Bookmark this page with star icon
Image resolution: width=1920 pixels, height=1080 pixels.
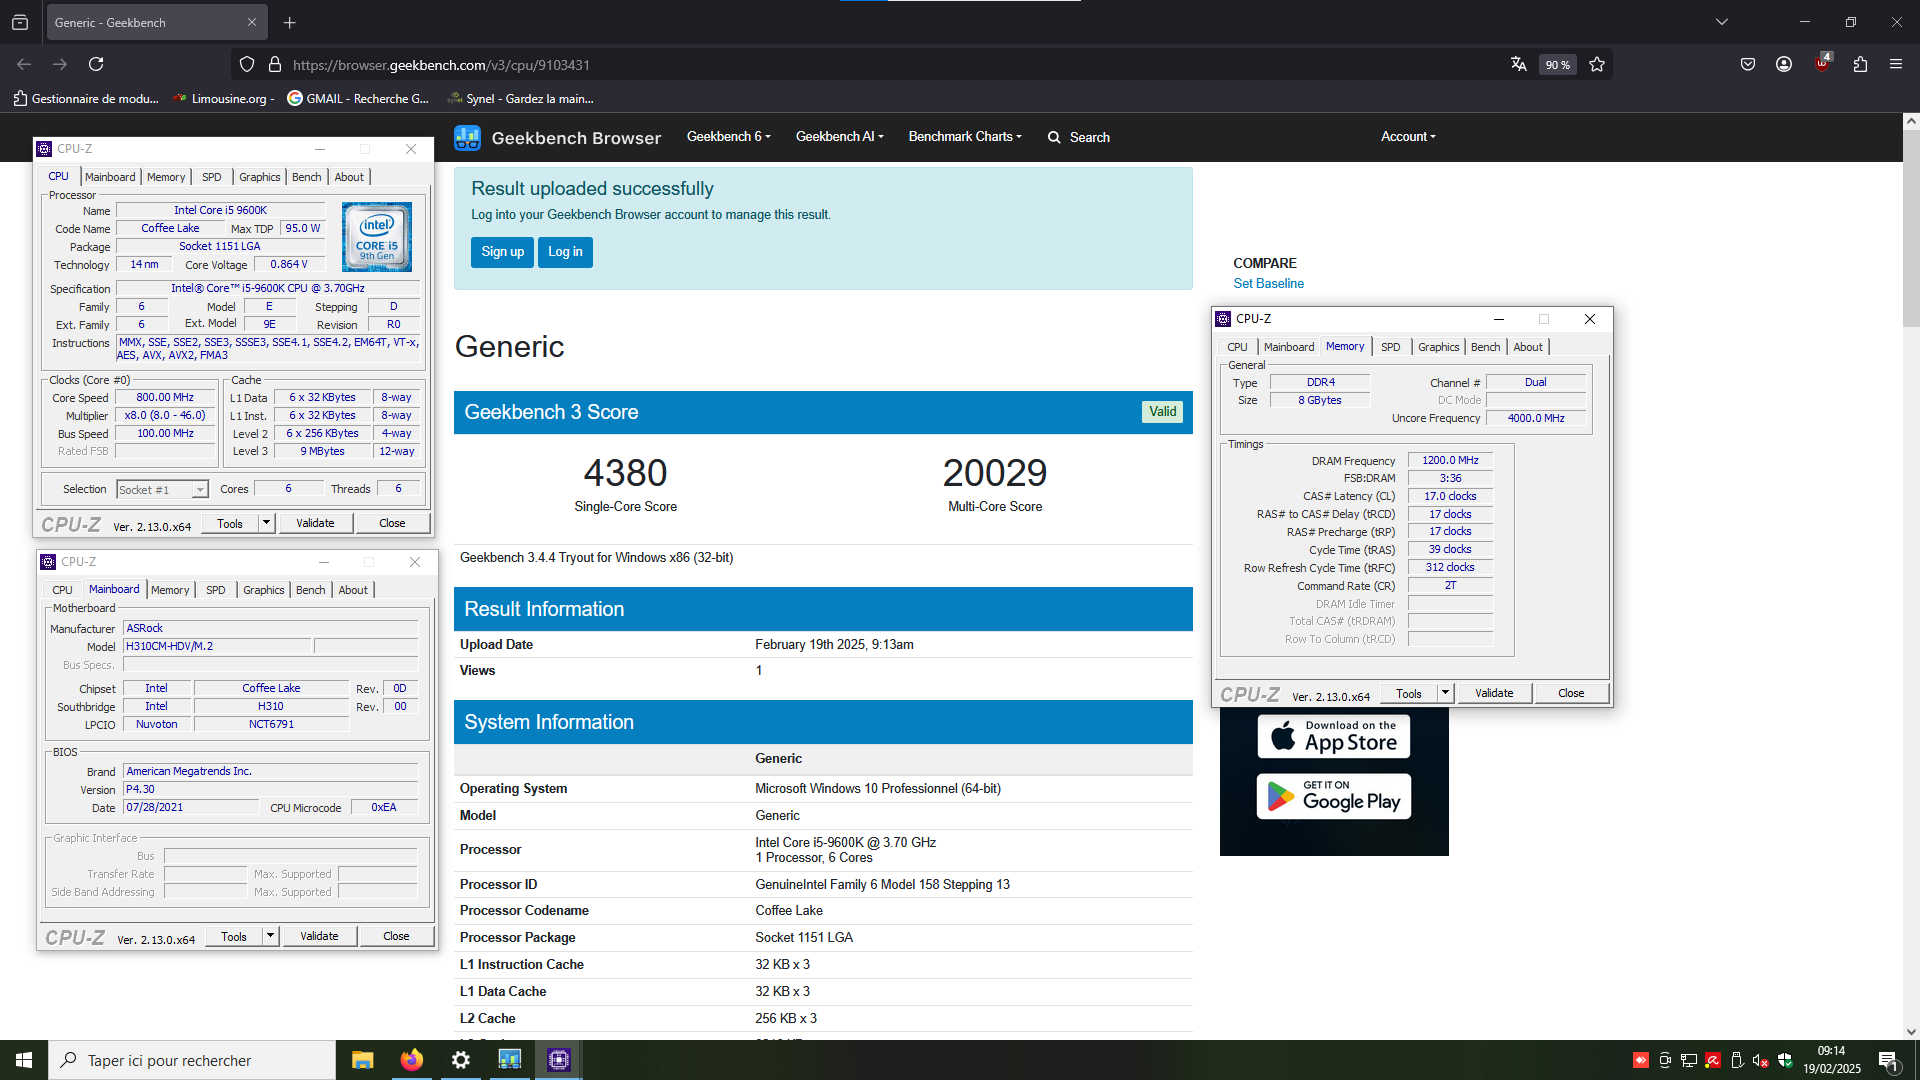(1597, 64)
